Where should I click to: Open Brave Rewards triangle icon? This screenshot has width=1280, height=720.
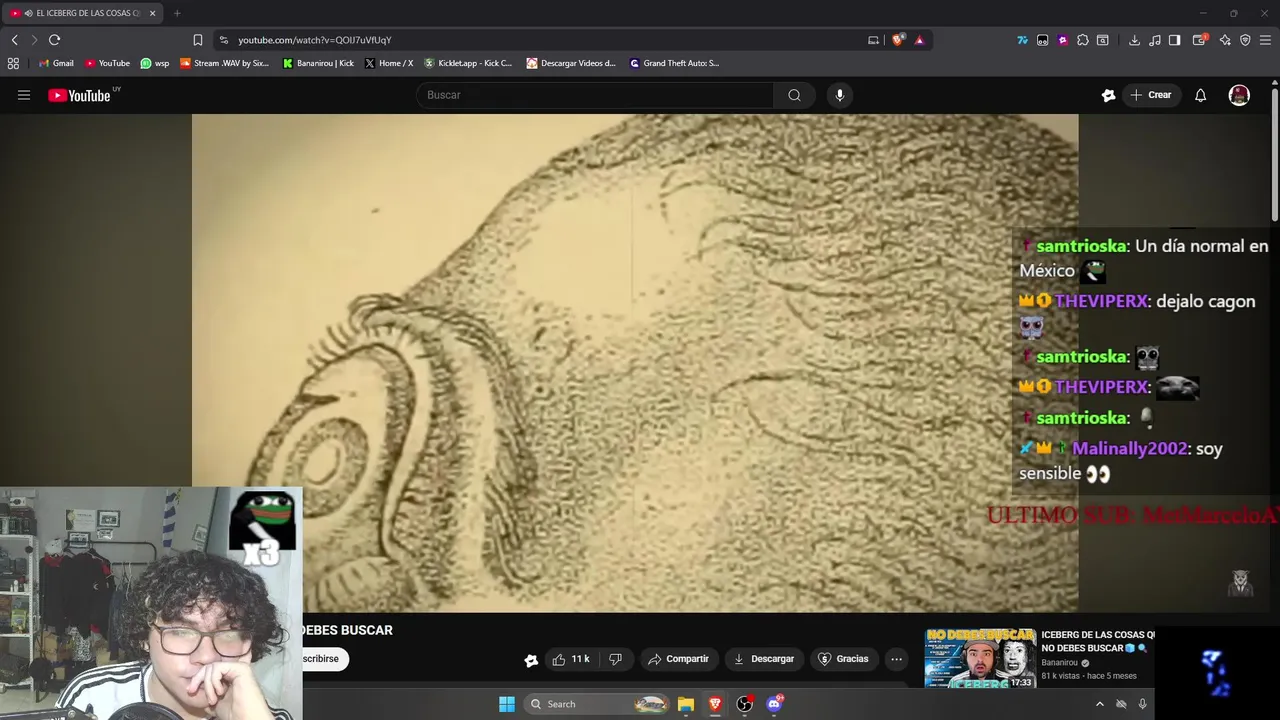click(919, 40)
